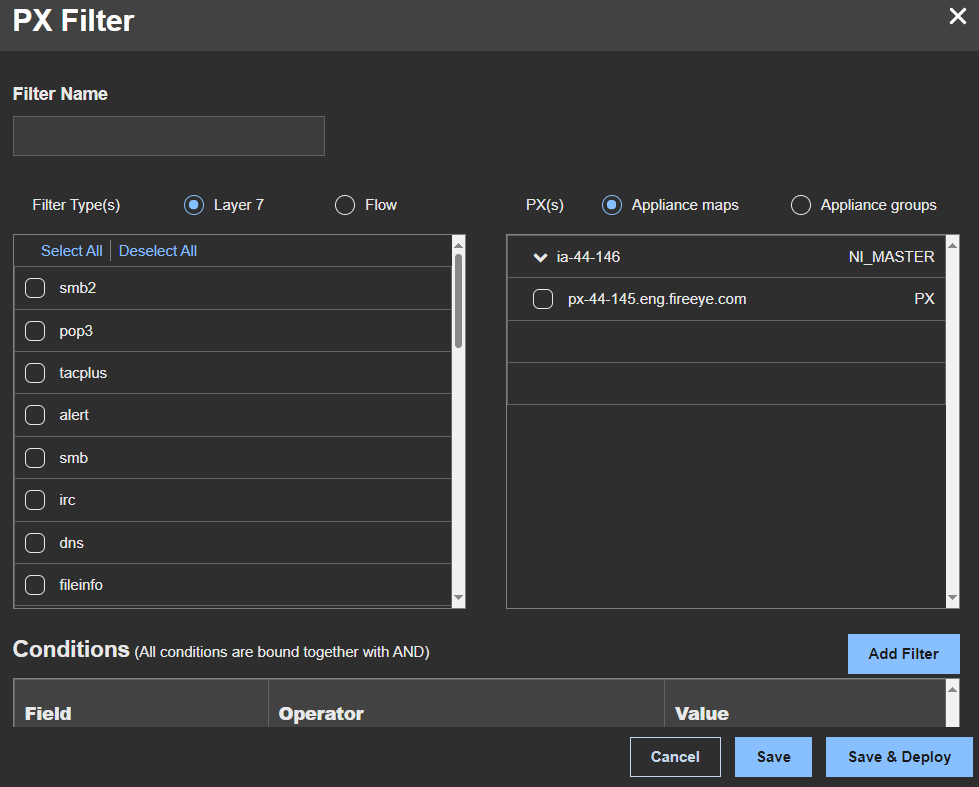
Task: Close the PX Filter dialog
Action: tap(957, 16)
